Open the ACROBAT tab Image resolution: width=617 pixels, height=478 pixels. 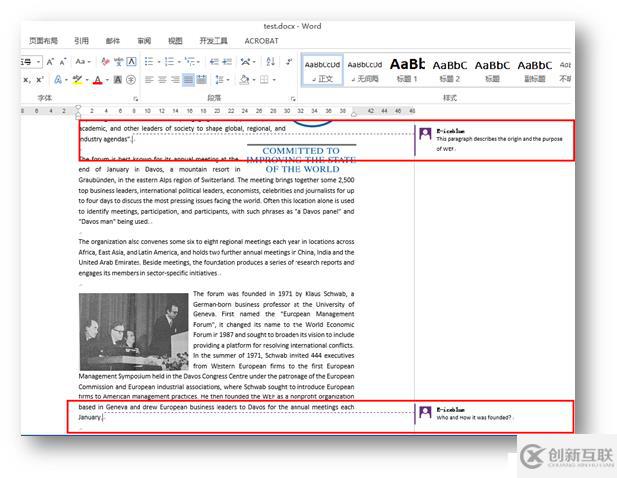tap(261, 41)
